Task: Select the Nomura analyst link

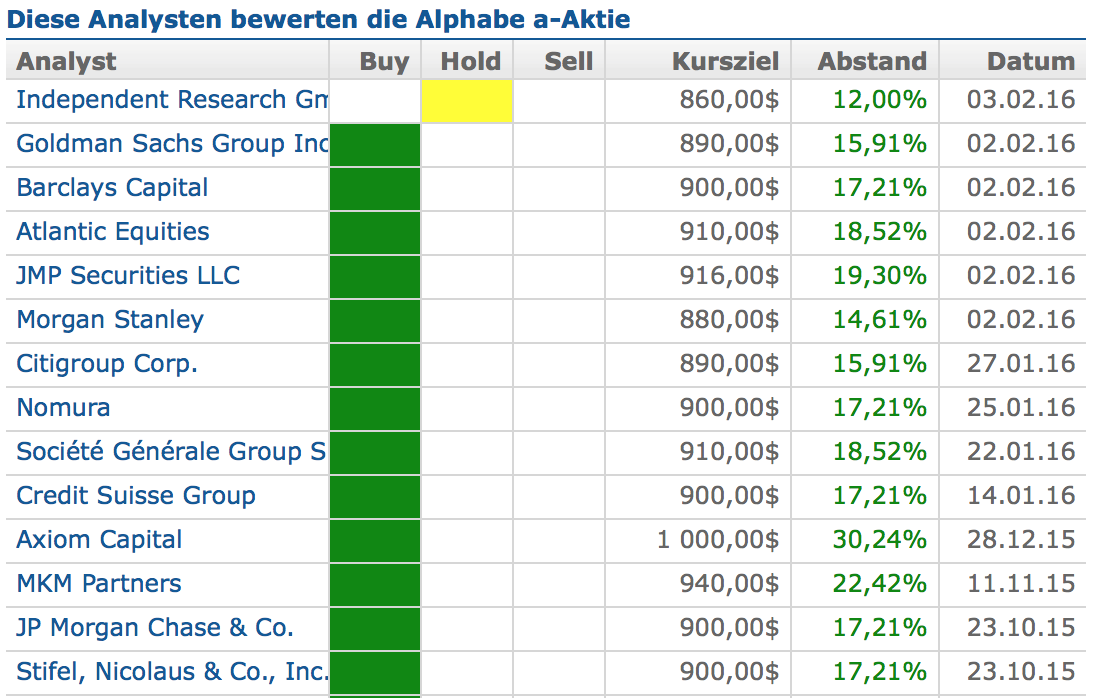Action: coord(64,408)
